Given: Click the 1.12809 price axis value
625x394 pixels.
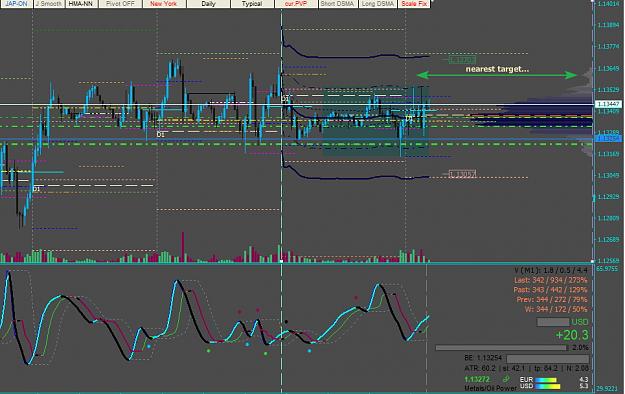Looking at the screenshot, I should pyautogui.click(x=609, y=219).
